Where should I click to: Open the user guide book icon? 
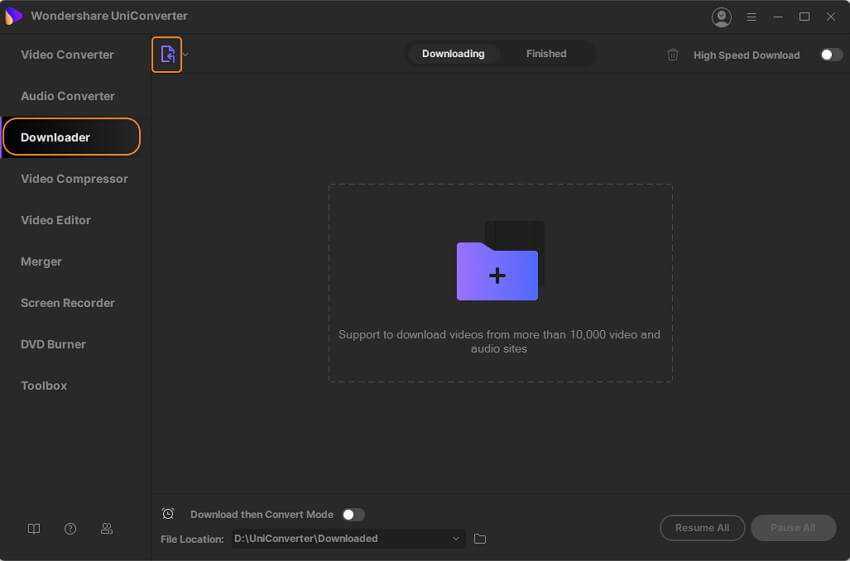click(34, 529)
